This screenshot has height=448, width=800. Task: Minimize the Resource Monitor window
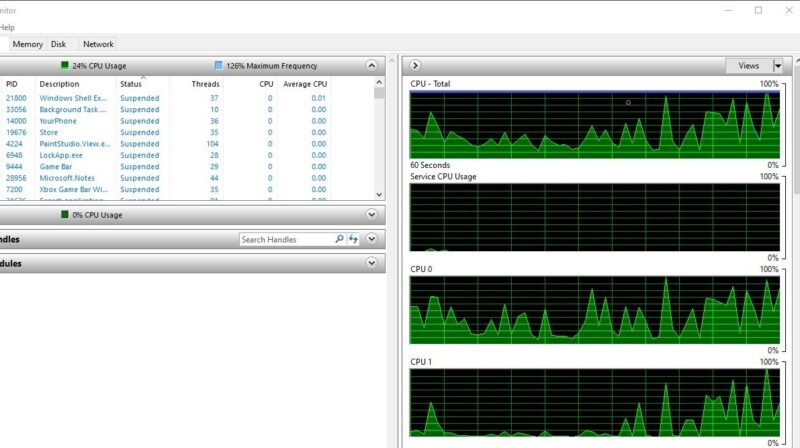728,10
